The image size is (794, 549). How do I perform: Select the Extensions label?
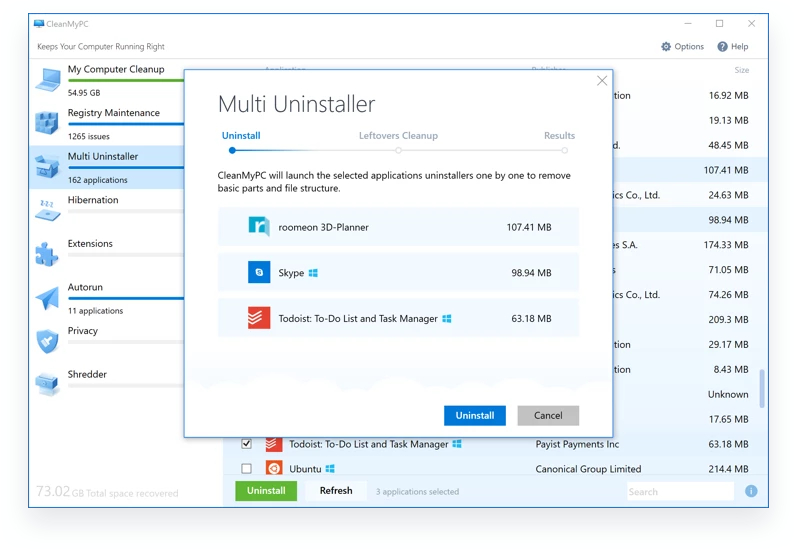(x=90, y=244)
